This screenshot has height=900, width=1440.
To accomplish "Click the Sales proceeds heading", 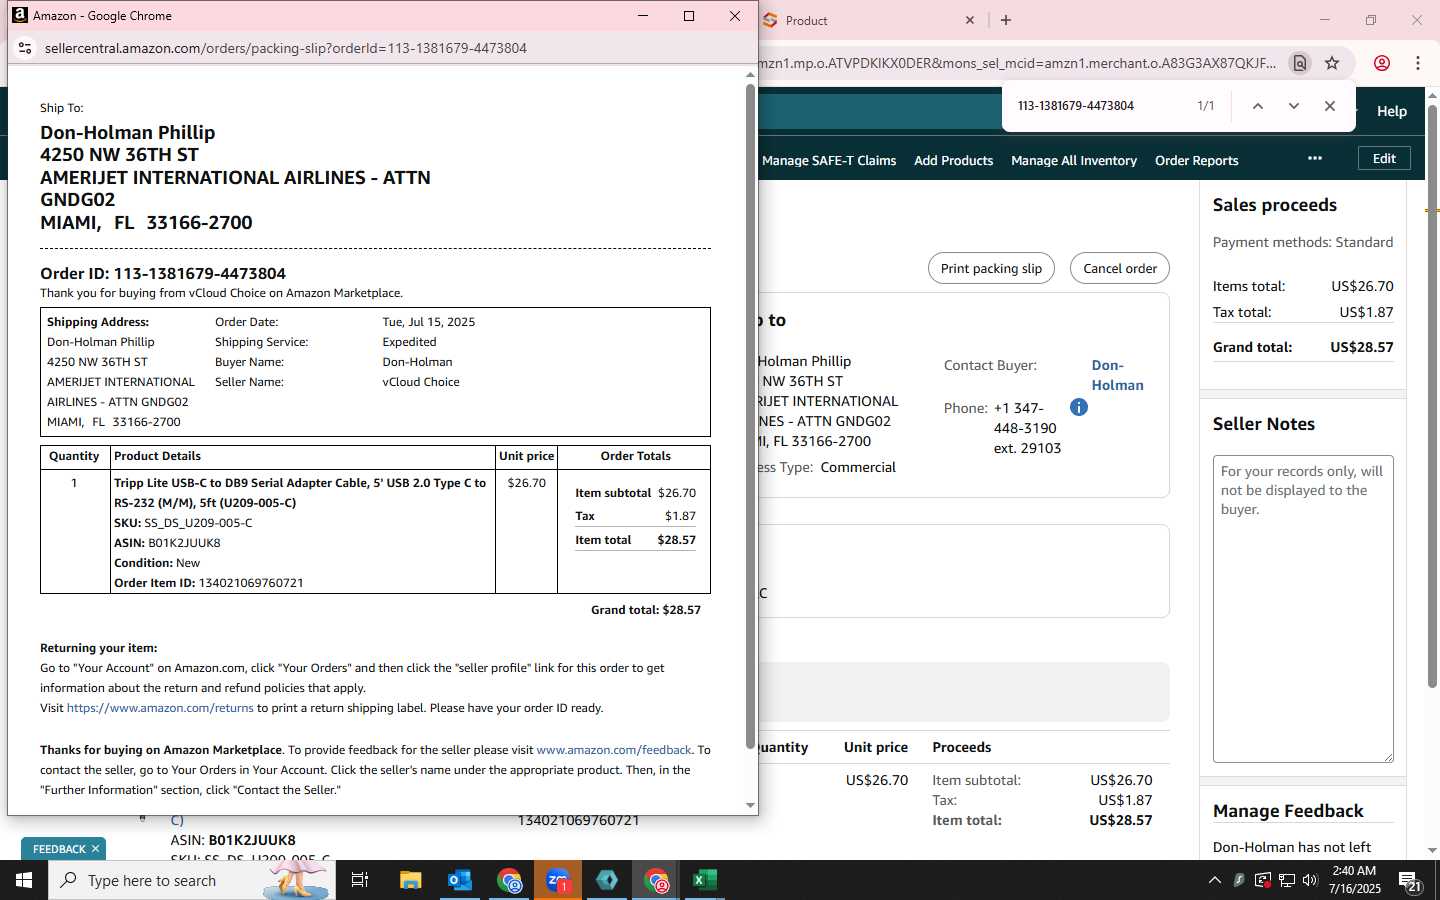I will click(x=1275, y=205).
